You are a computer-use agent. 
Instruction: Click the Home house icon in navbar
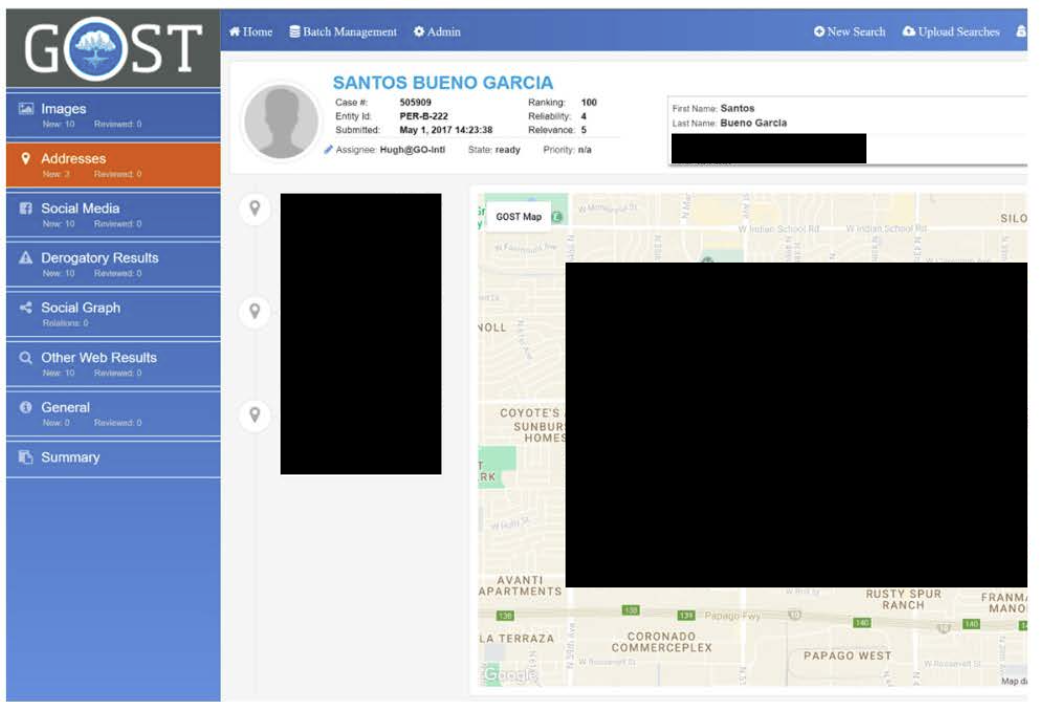(x=234, y=31)
